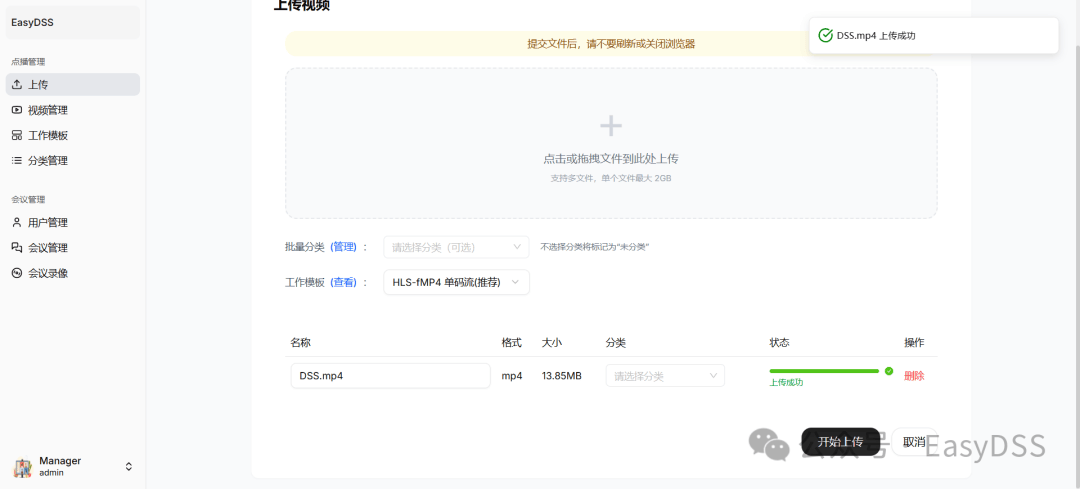
Task: Click the green upload success checkmark
Action: coord(888,371)
